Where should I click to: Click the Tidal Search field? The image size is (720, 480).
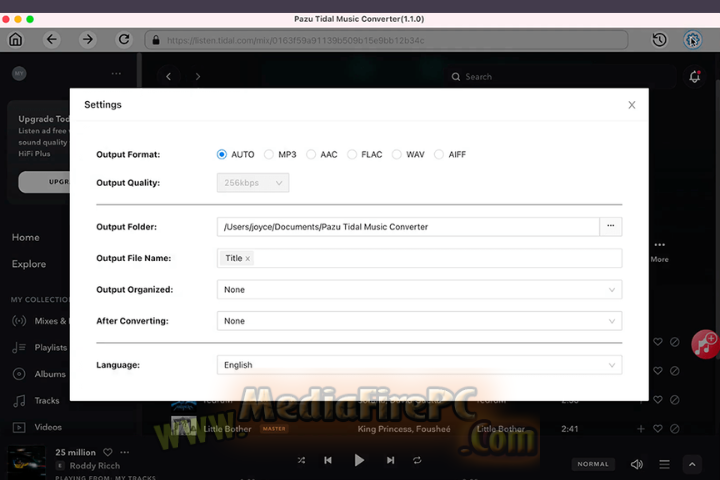[561, 77]
